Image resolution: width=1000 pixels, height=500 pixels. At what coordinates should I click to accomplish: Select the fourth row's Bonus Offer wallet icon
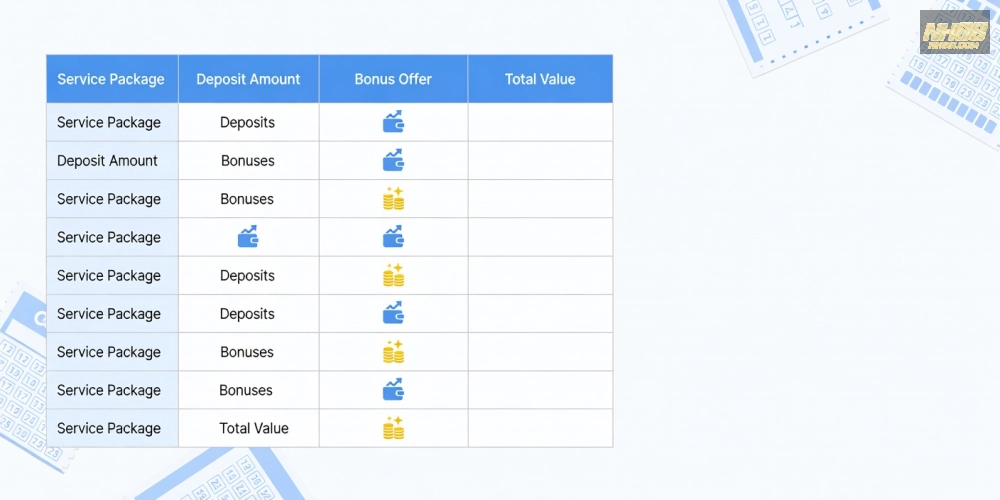393,237
